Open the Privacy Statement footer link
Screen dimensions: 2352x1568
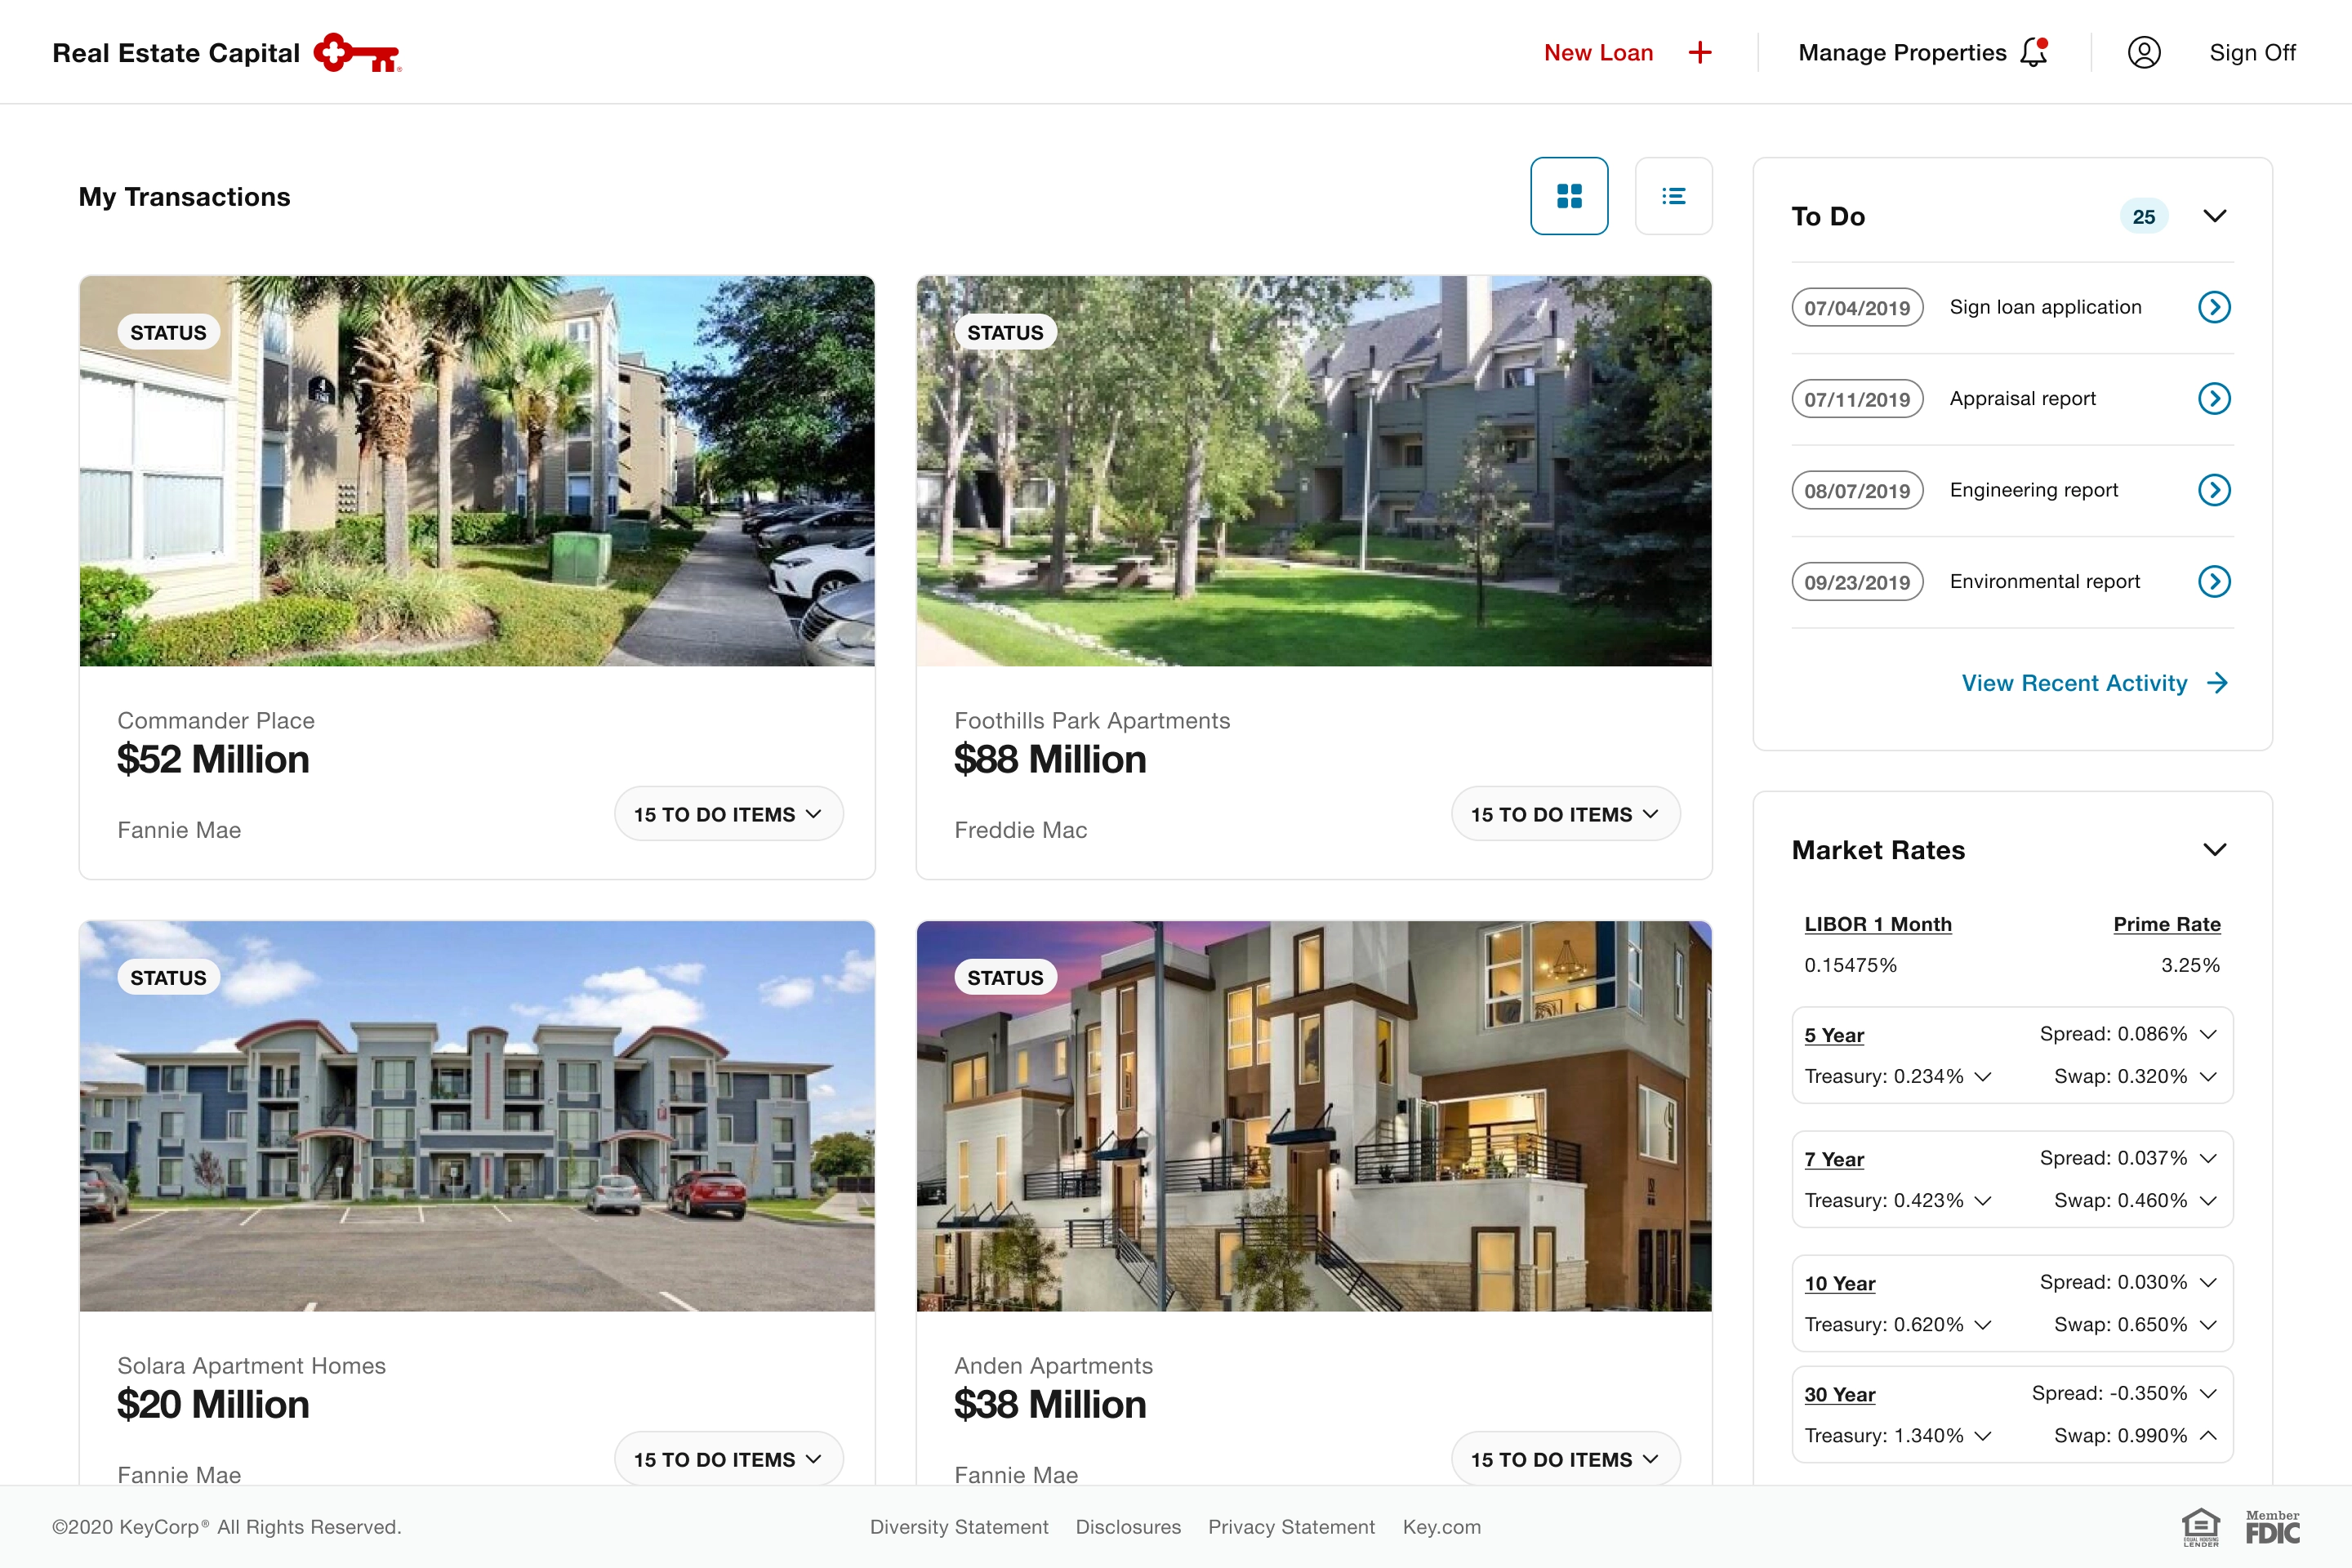[1291, 1527]
